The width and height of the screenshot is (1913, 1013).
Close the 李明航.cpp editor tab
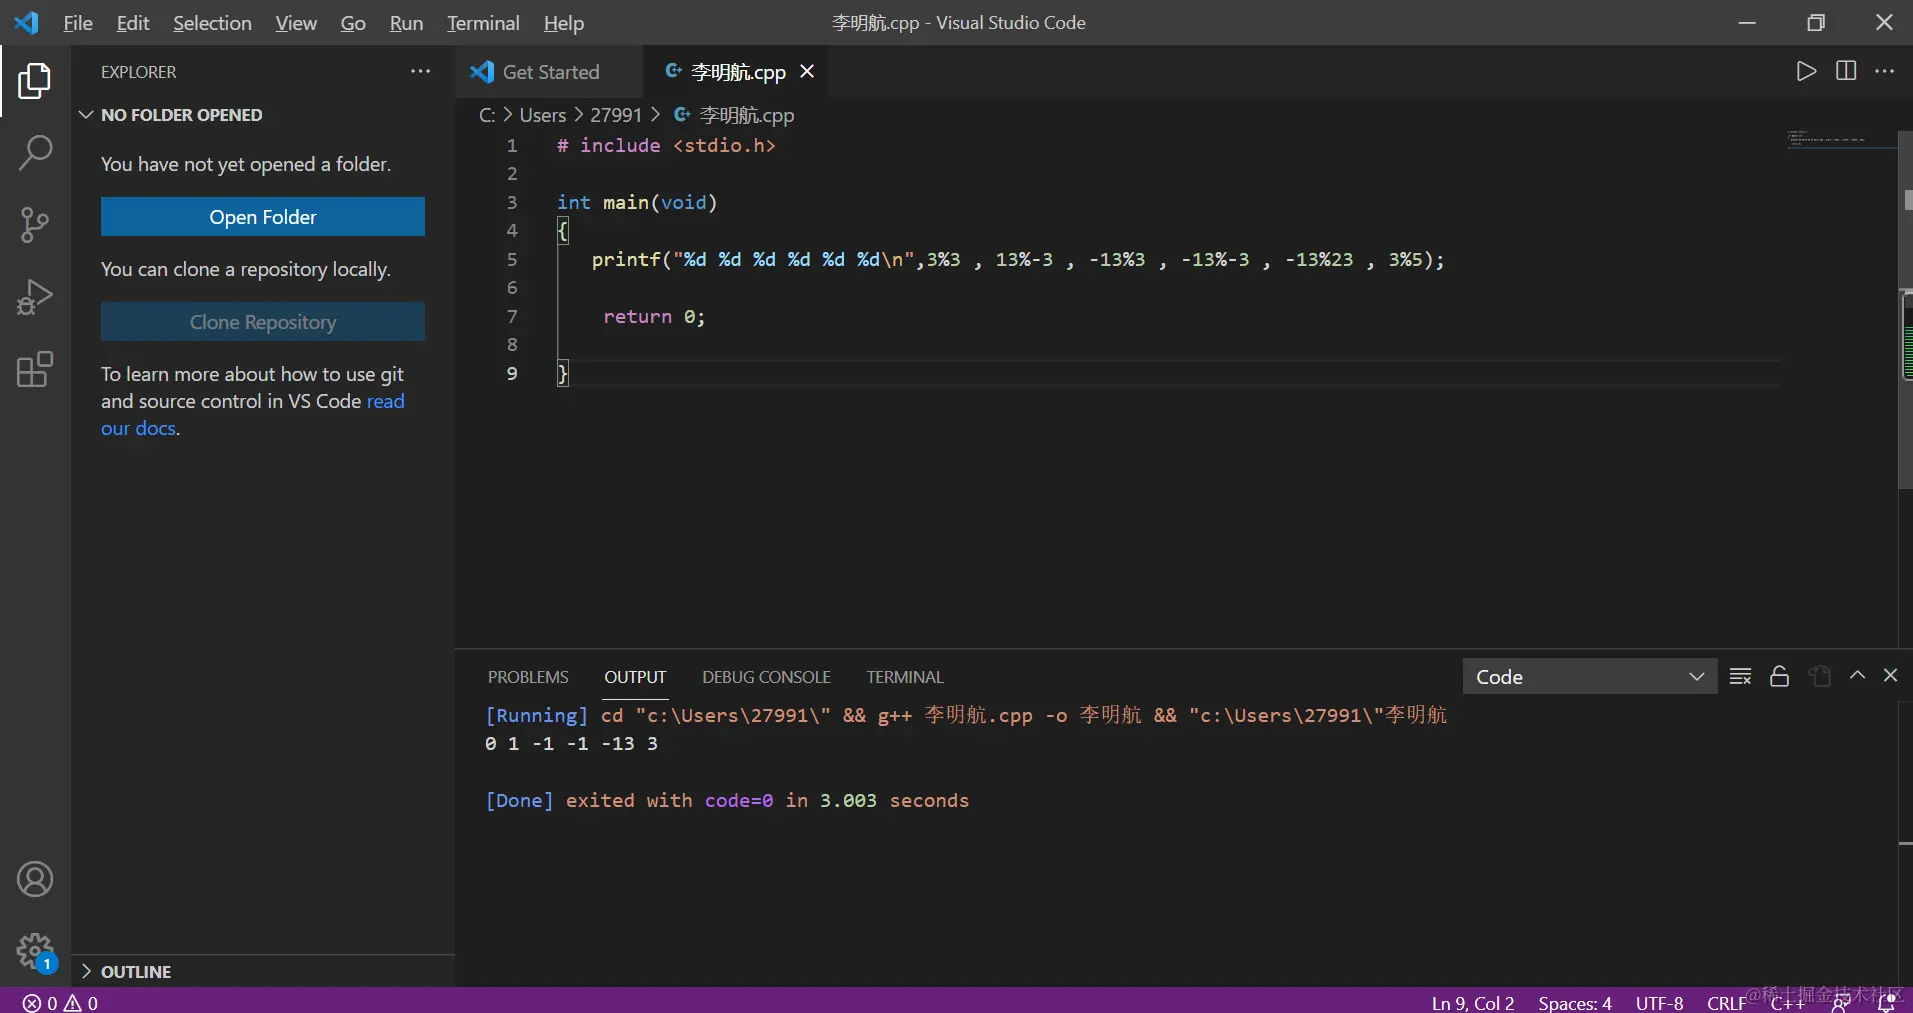(x=807, y=71)
